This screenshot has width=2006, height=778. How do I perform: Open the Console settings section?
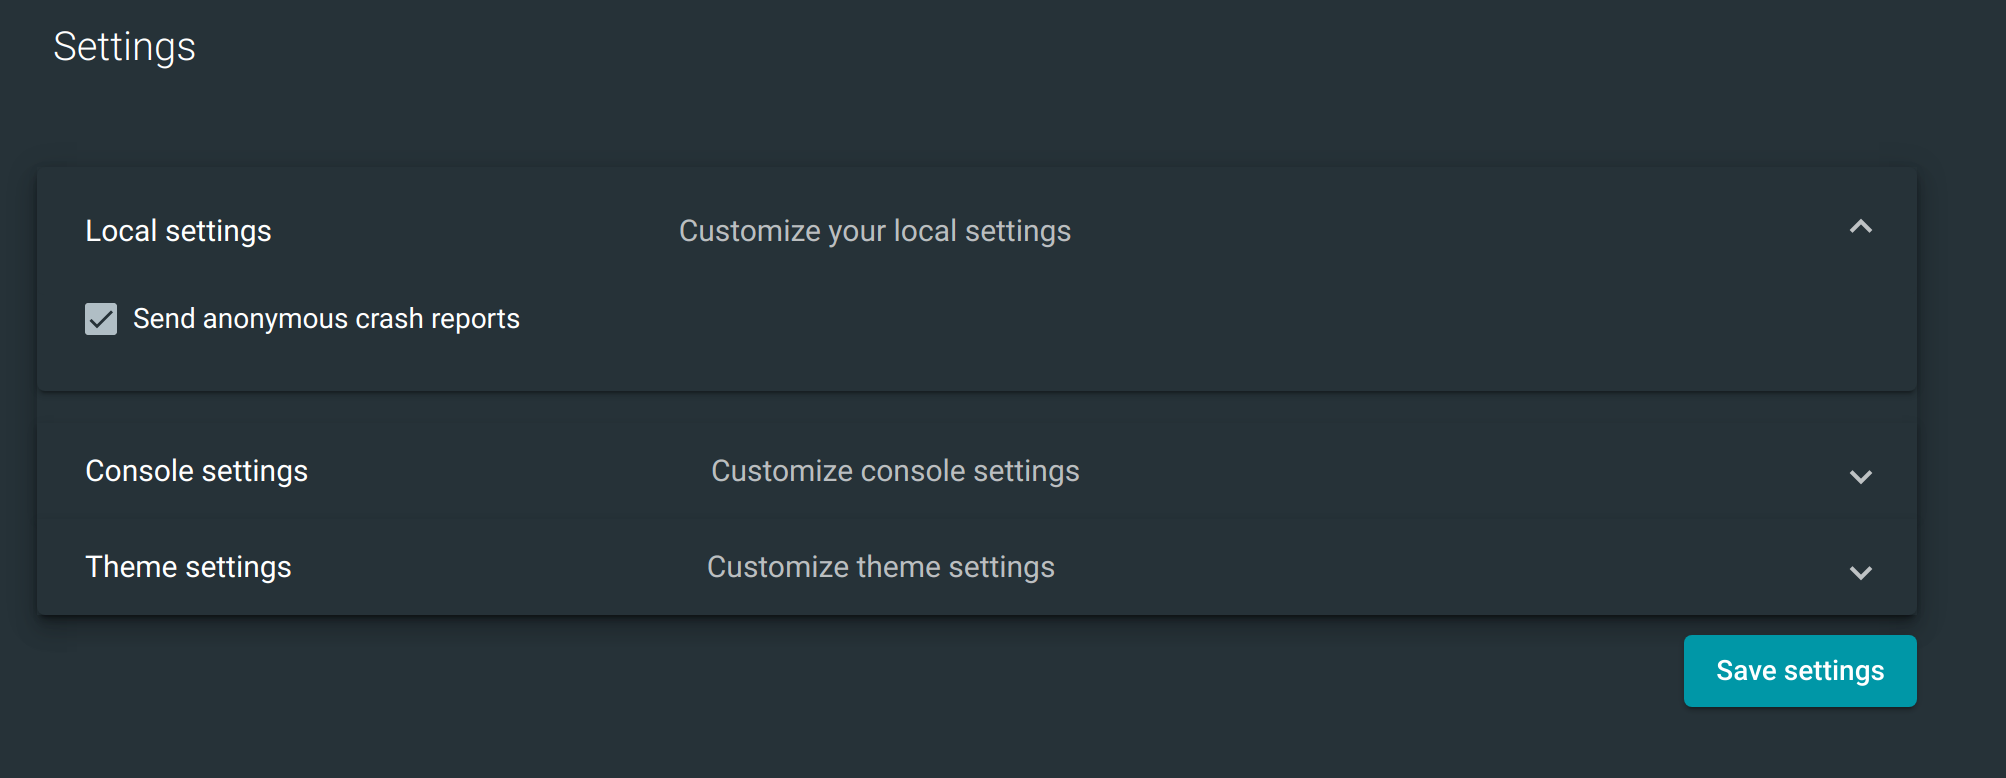(x=197, y=470)
